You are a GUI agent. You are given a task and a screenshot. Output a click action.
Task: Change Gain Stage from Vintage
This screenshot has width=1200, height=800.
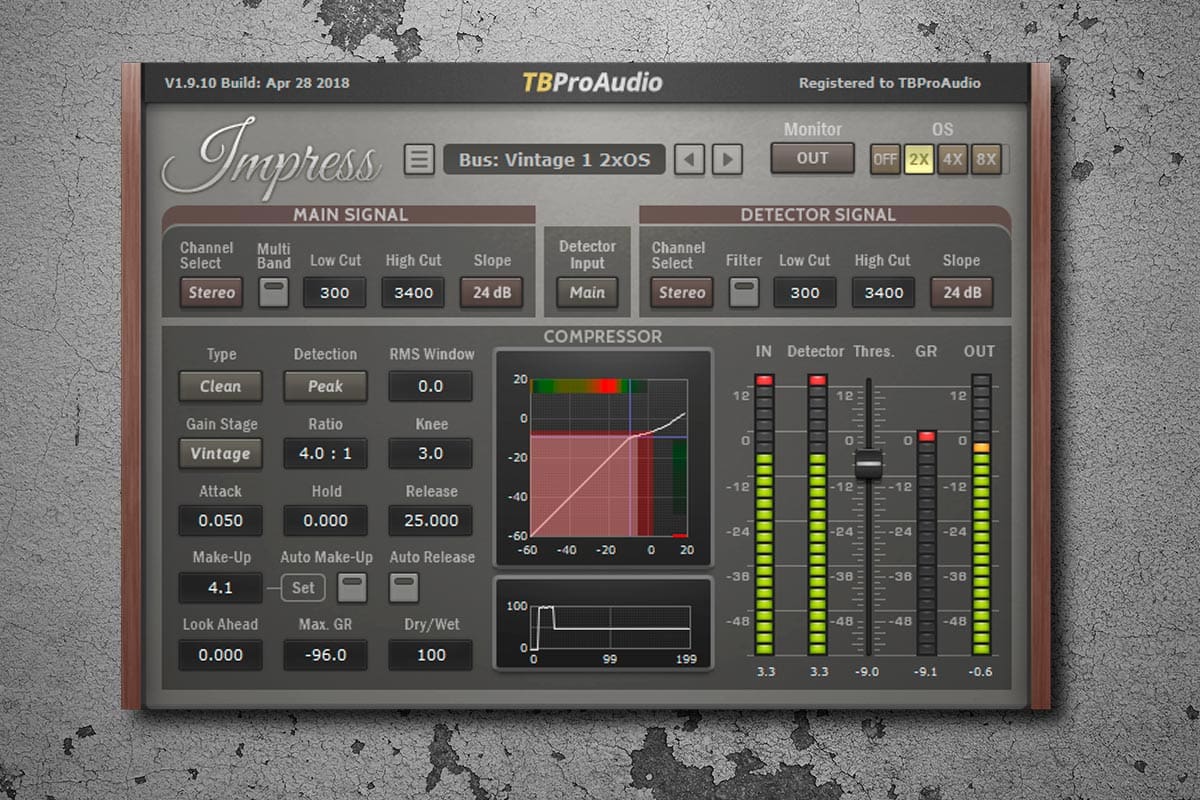click(220, 453)
